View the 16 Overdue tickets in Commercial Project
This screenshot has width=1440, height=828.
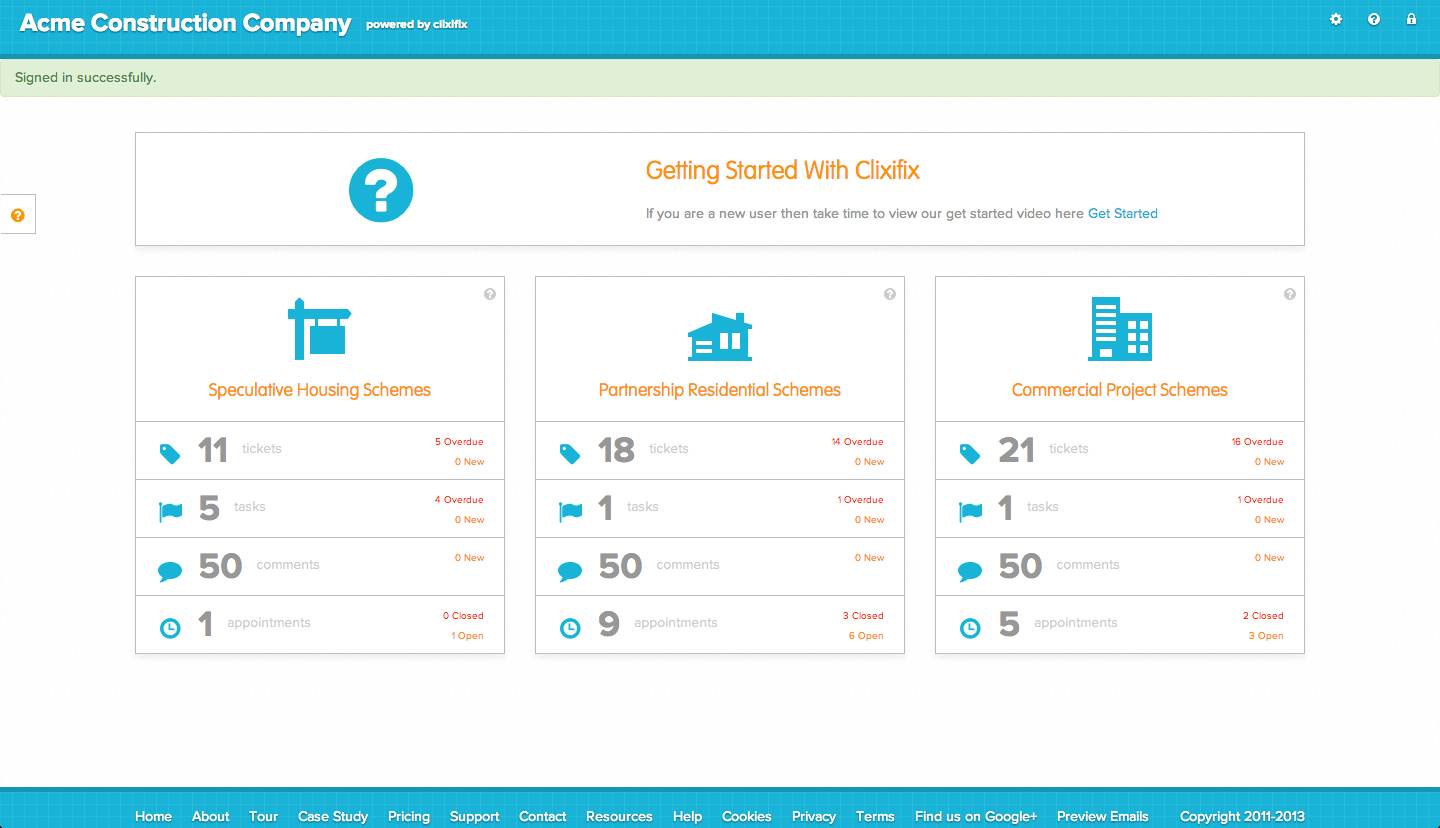click(1257, 442)
